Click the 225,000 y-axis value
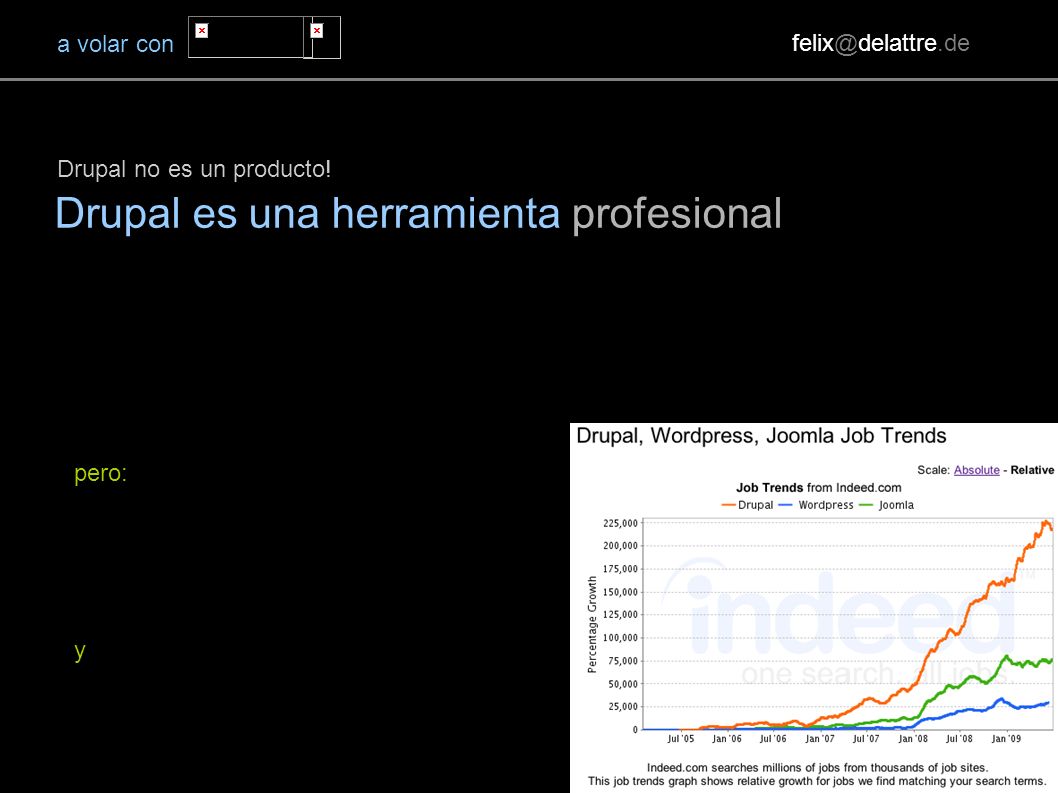This screenshot has width=1058, height=793. tap(620, 523)
